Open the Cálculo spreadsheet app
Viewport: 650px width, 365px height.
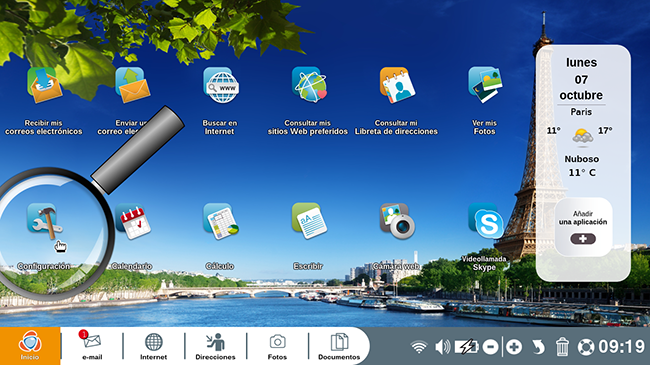click(221, 221)
